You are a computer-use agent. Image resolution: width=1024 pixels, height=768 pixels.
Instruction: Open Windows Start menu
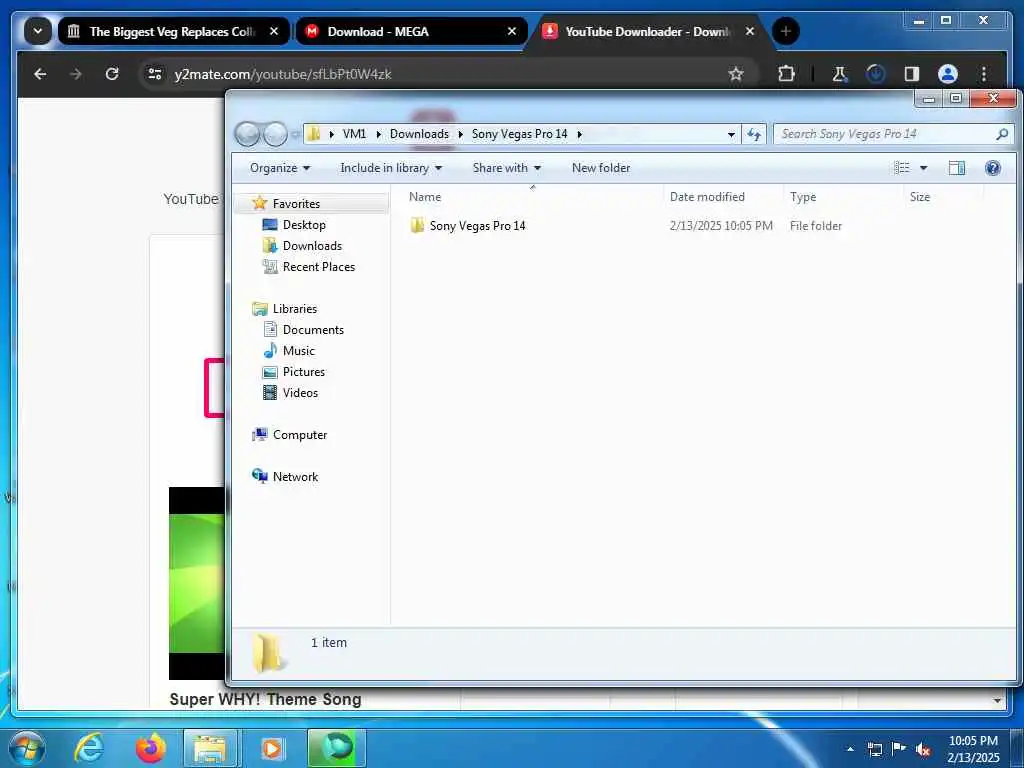click(27, 748)
